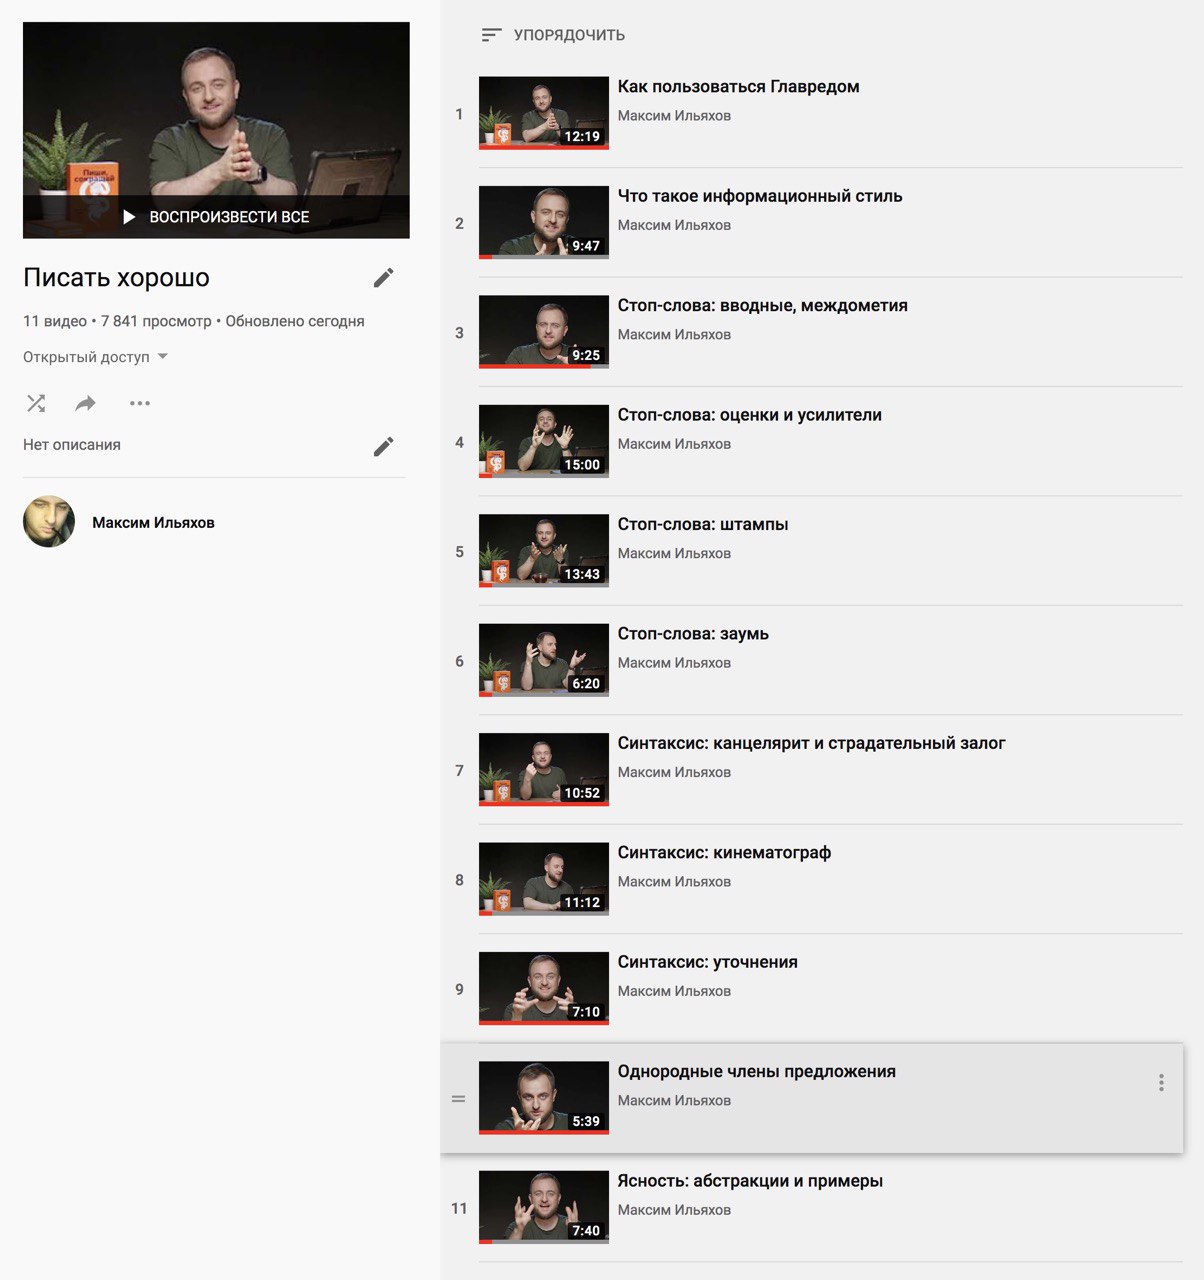Click the sort icon next to УПОРЯДОЧИТЬ
The image size is (1204, 1280).
click(491, 35)
